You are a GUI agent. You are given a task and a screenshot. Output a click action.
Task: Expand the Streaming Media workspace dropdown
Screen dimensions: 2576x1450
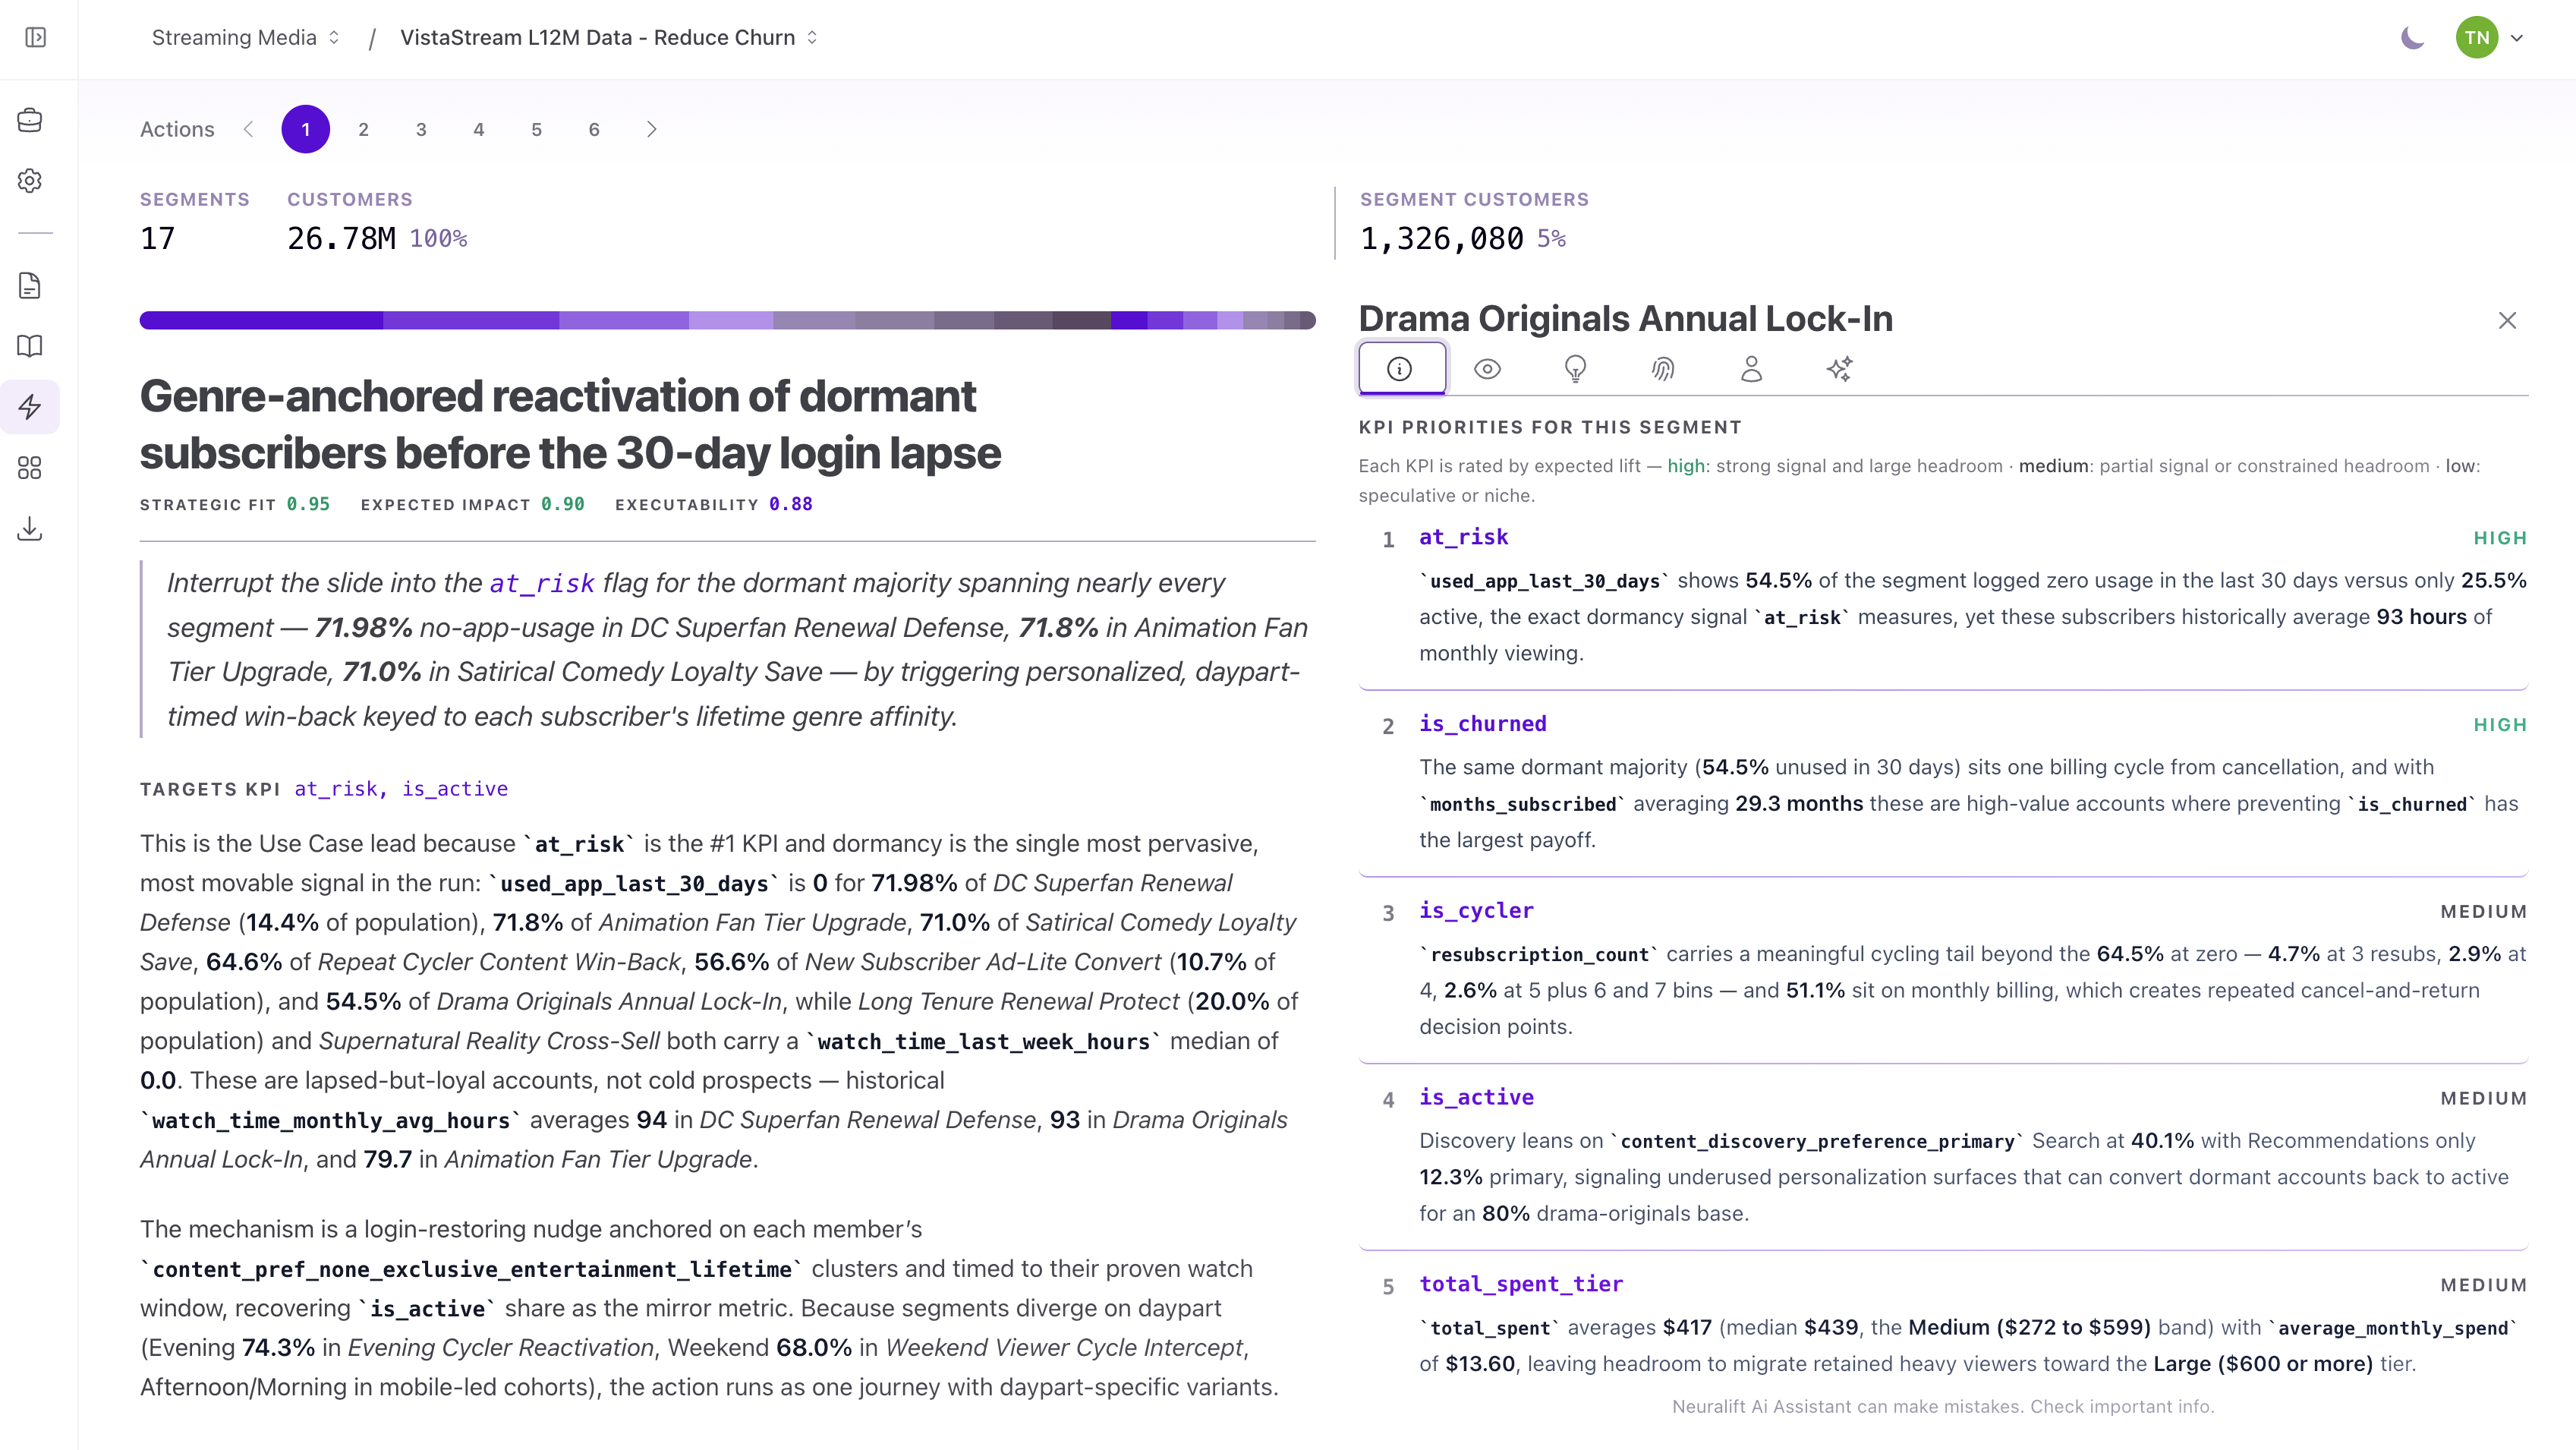246,38
